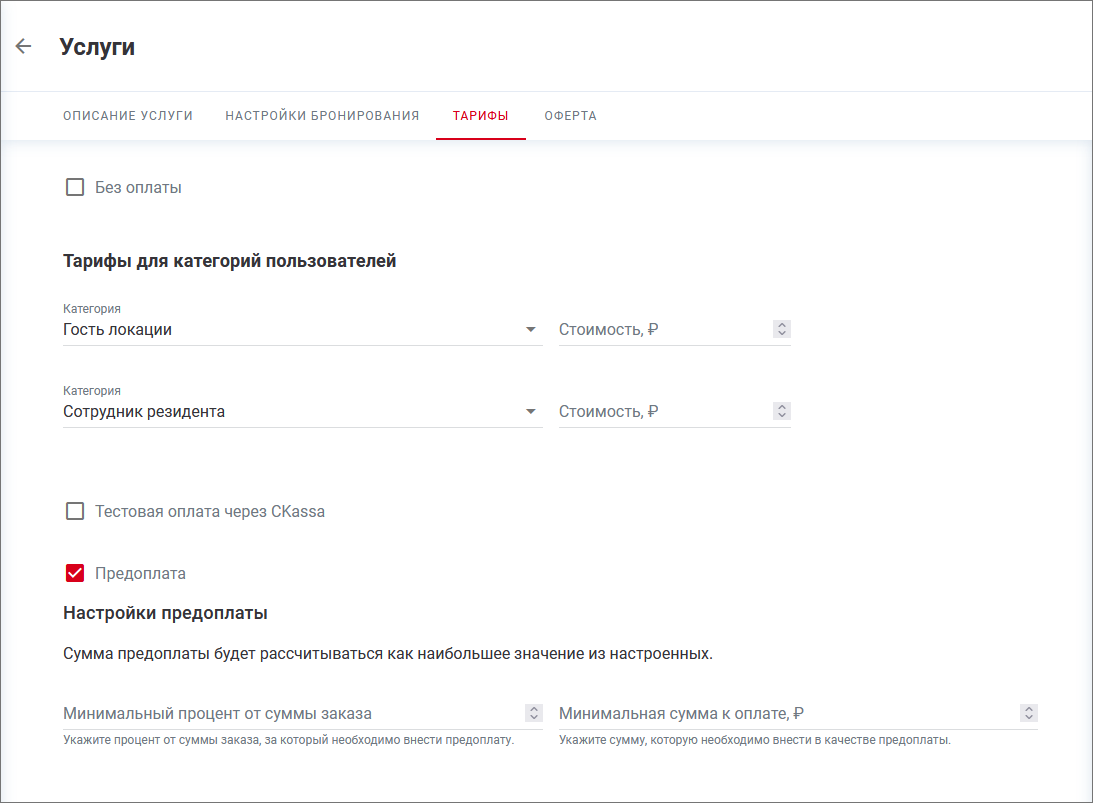Select the Тарифы tab

(480, 116)
